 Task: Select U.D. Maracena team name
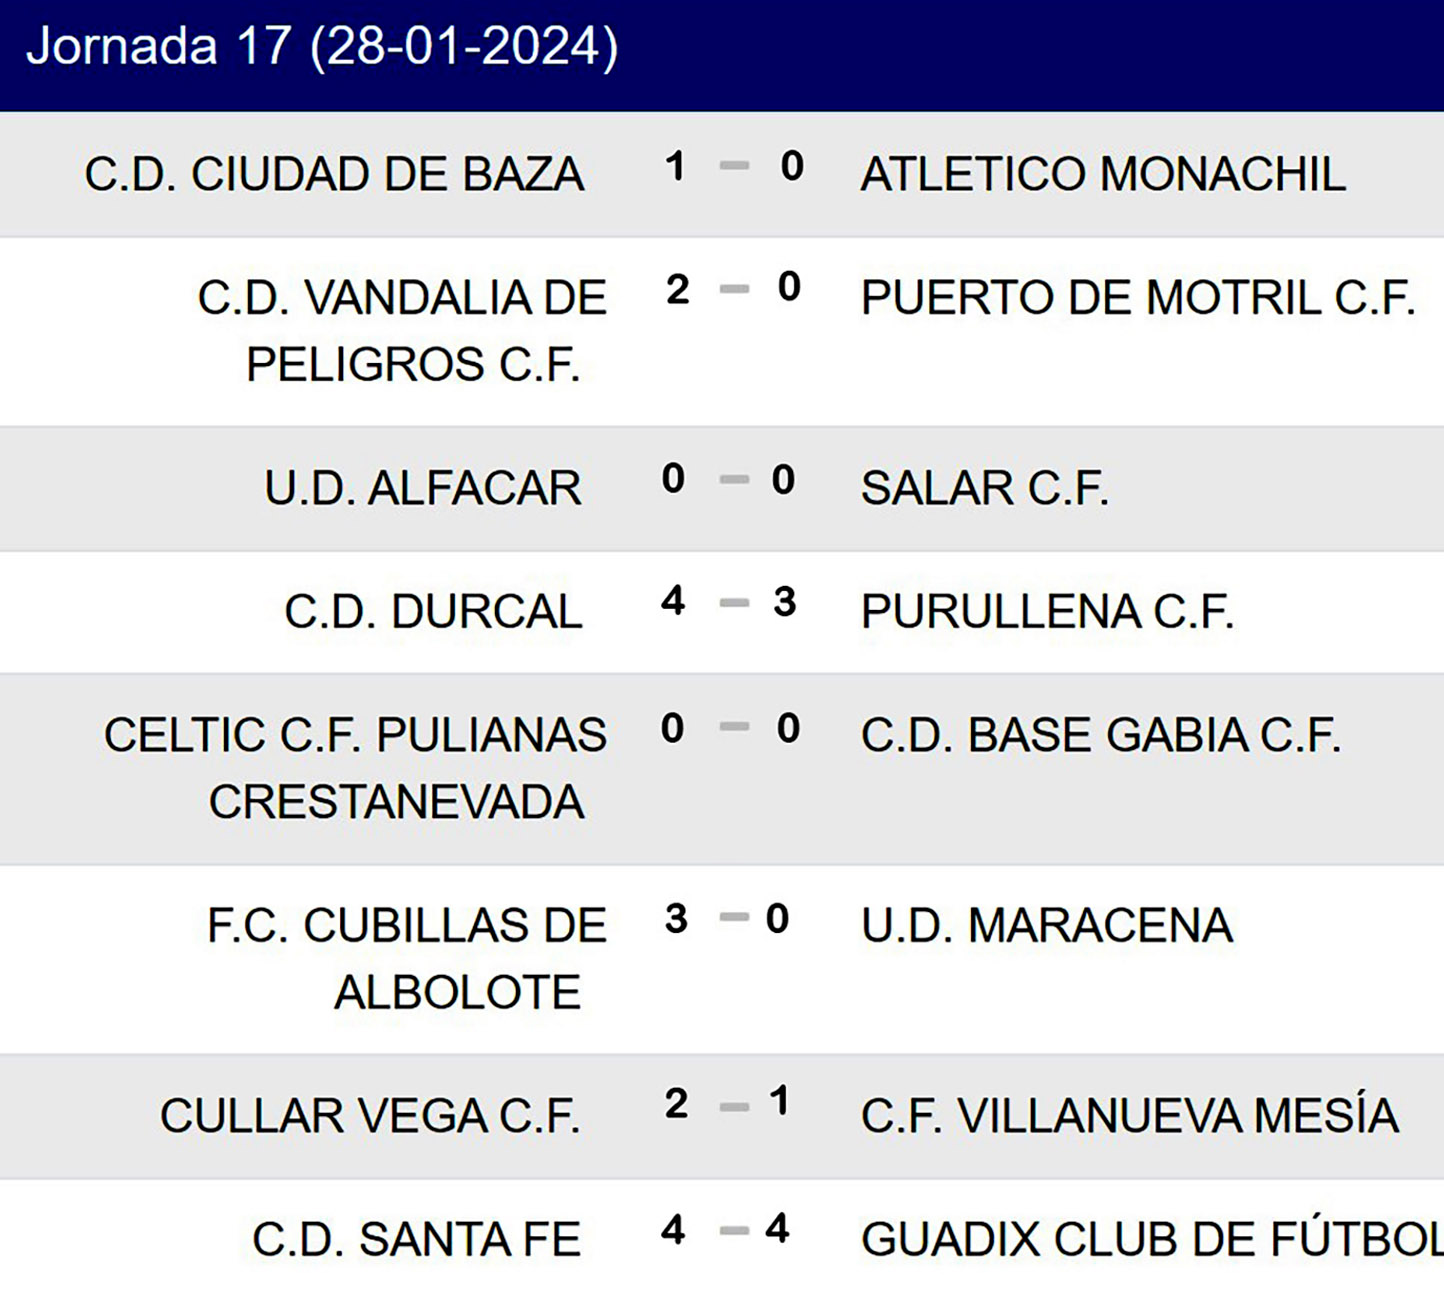coord(1046,925)
